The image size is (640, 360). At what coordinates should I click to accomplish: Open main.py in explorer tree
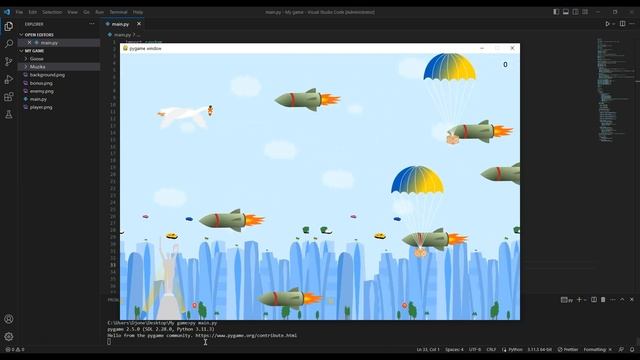[38, 99]
